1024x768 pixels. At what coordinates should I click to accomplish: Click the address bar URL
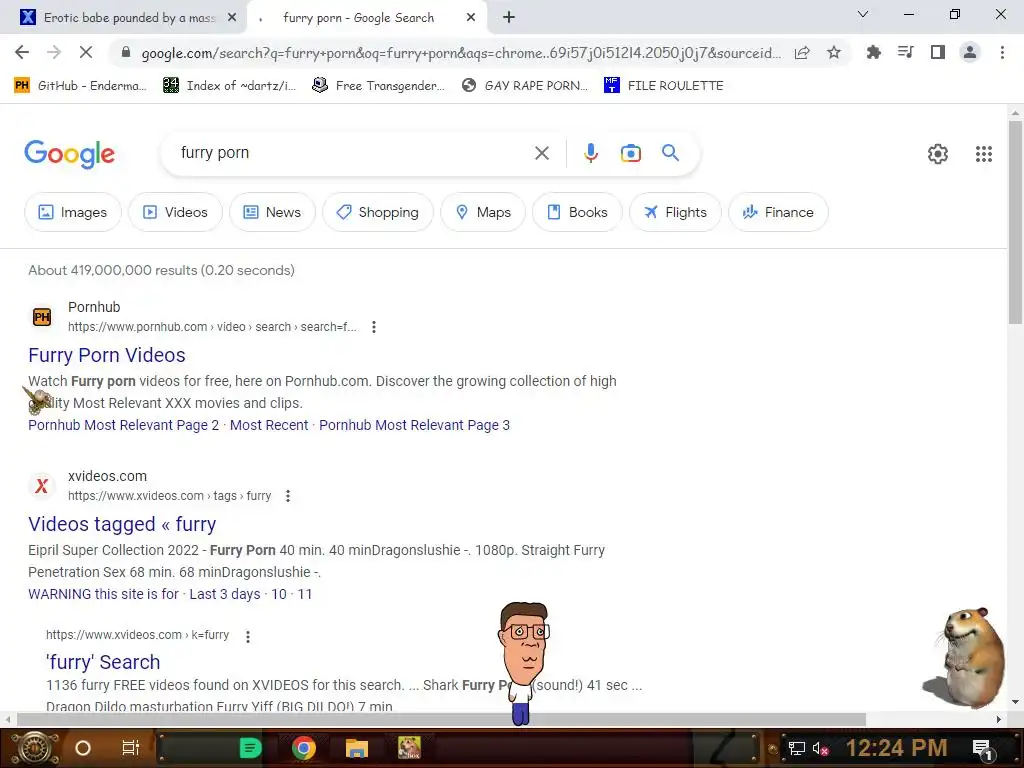[460, 53]
